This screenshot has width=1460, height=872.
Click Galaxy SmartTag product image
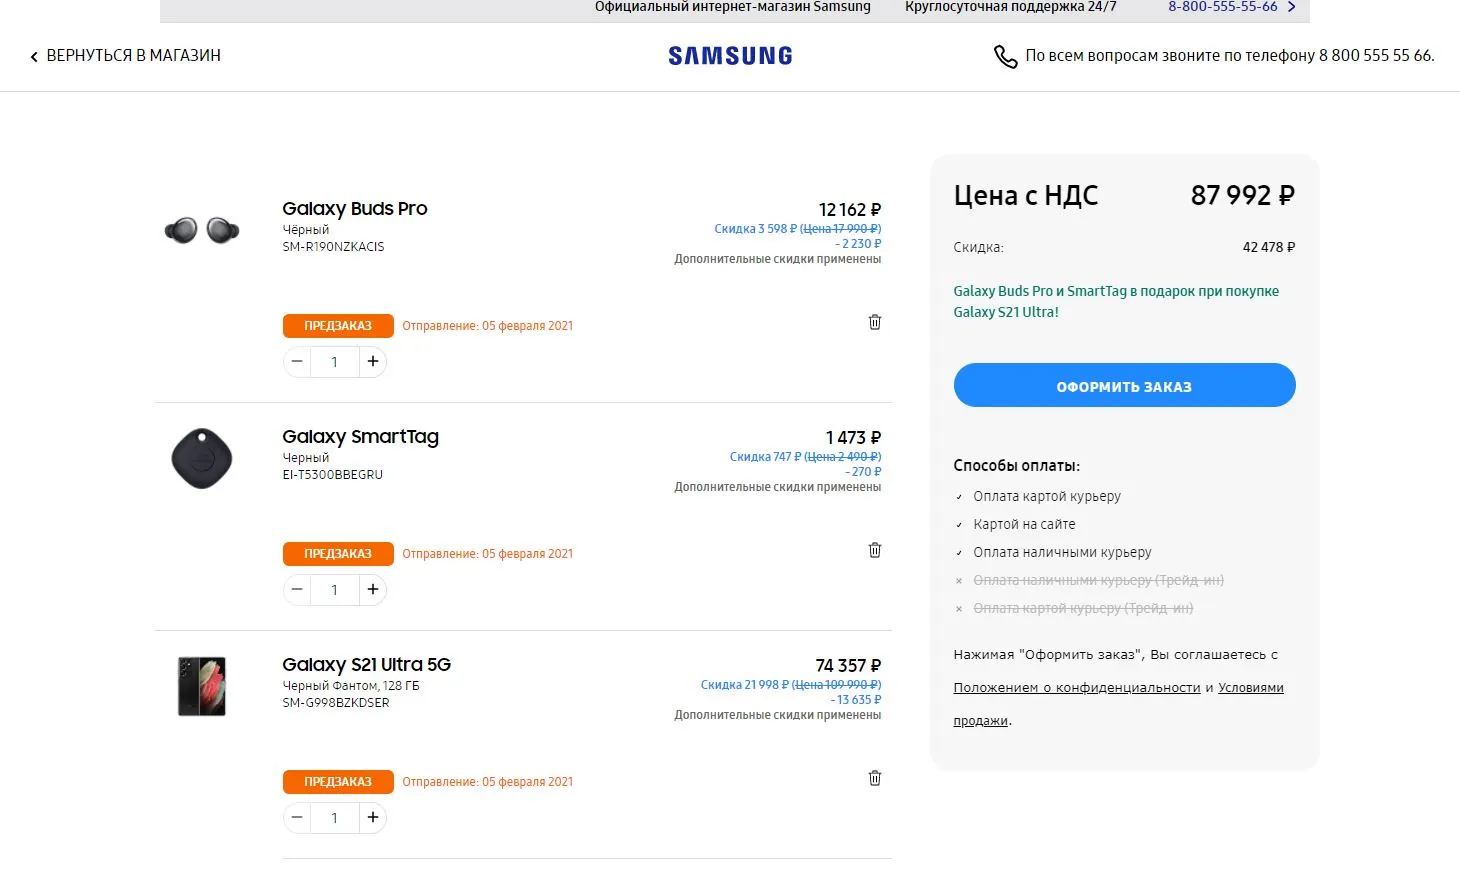[x=202, y=459]
